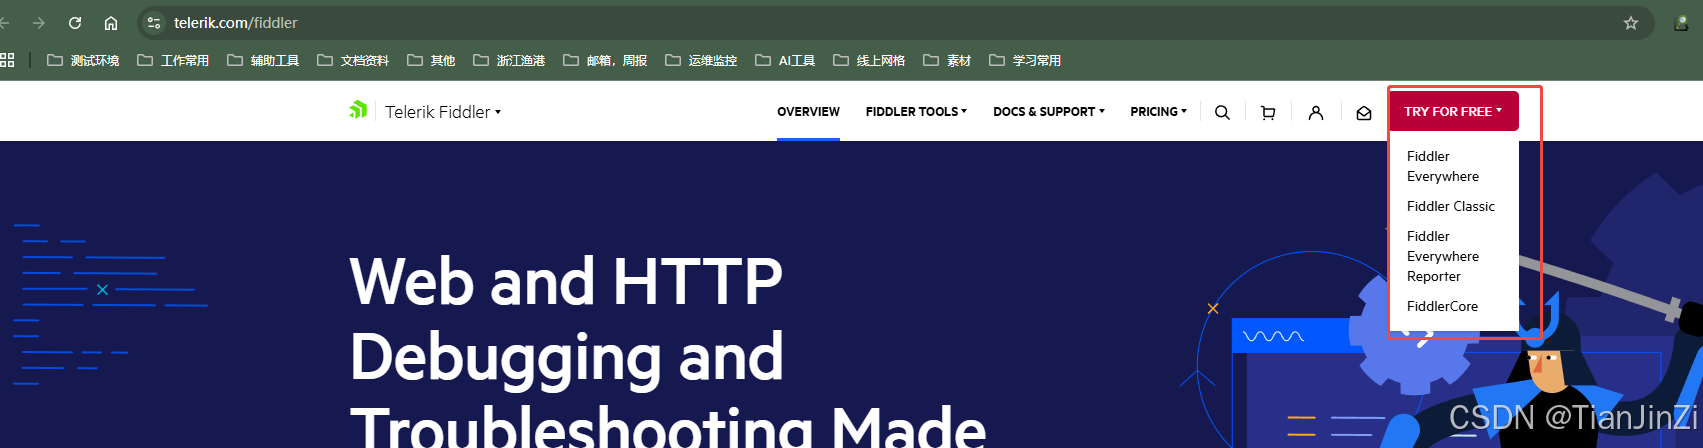The width and height of the screenshot is (1703, 448).
Task: Open the 邮箱, 周报 bookmark folder
Action: click(x=605, y=60)
